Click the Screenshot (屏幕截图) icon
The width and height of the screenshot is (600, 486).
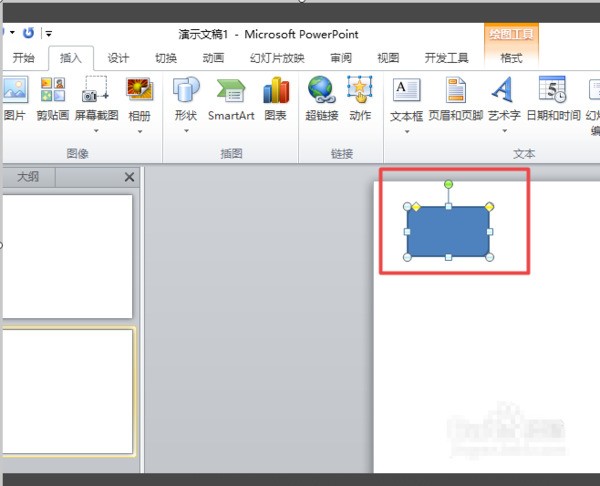(x=96, y=92)
